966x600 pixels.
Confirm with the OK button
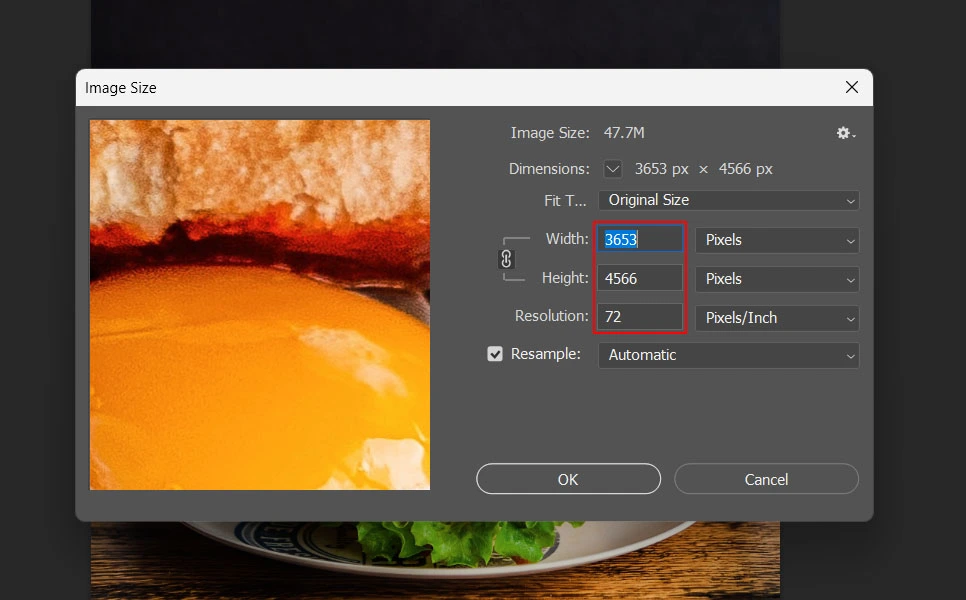568,479
